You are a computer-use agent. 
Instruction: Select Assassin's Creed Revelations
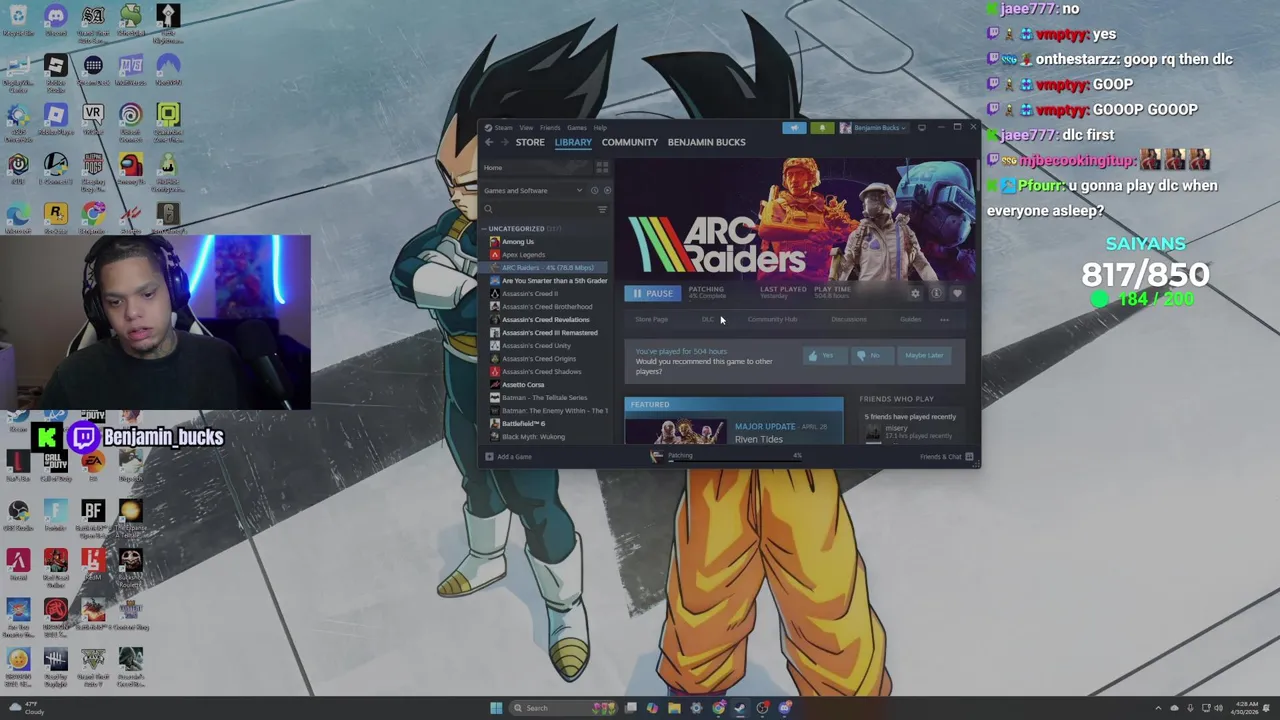pos(546,320)
